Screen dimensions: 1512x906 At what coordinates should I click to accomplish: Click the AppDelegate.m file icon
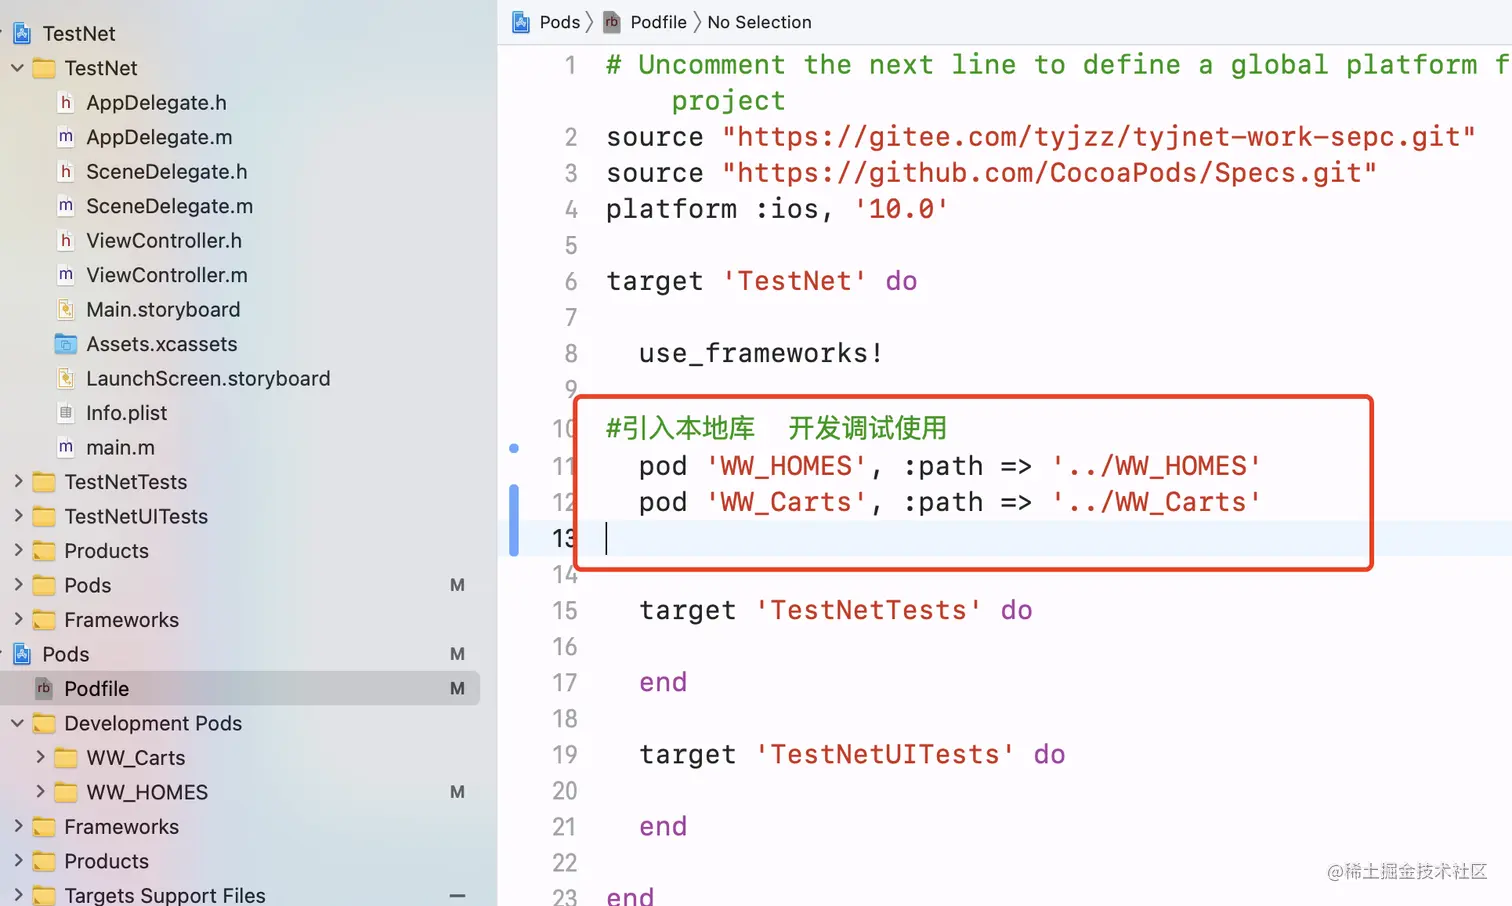(x=66, y=137)
